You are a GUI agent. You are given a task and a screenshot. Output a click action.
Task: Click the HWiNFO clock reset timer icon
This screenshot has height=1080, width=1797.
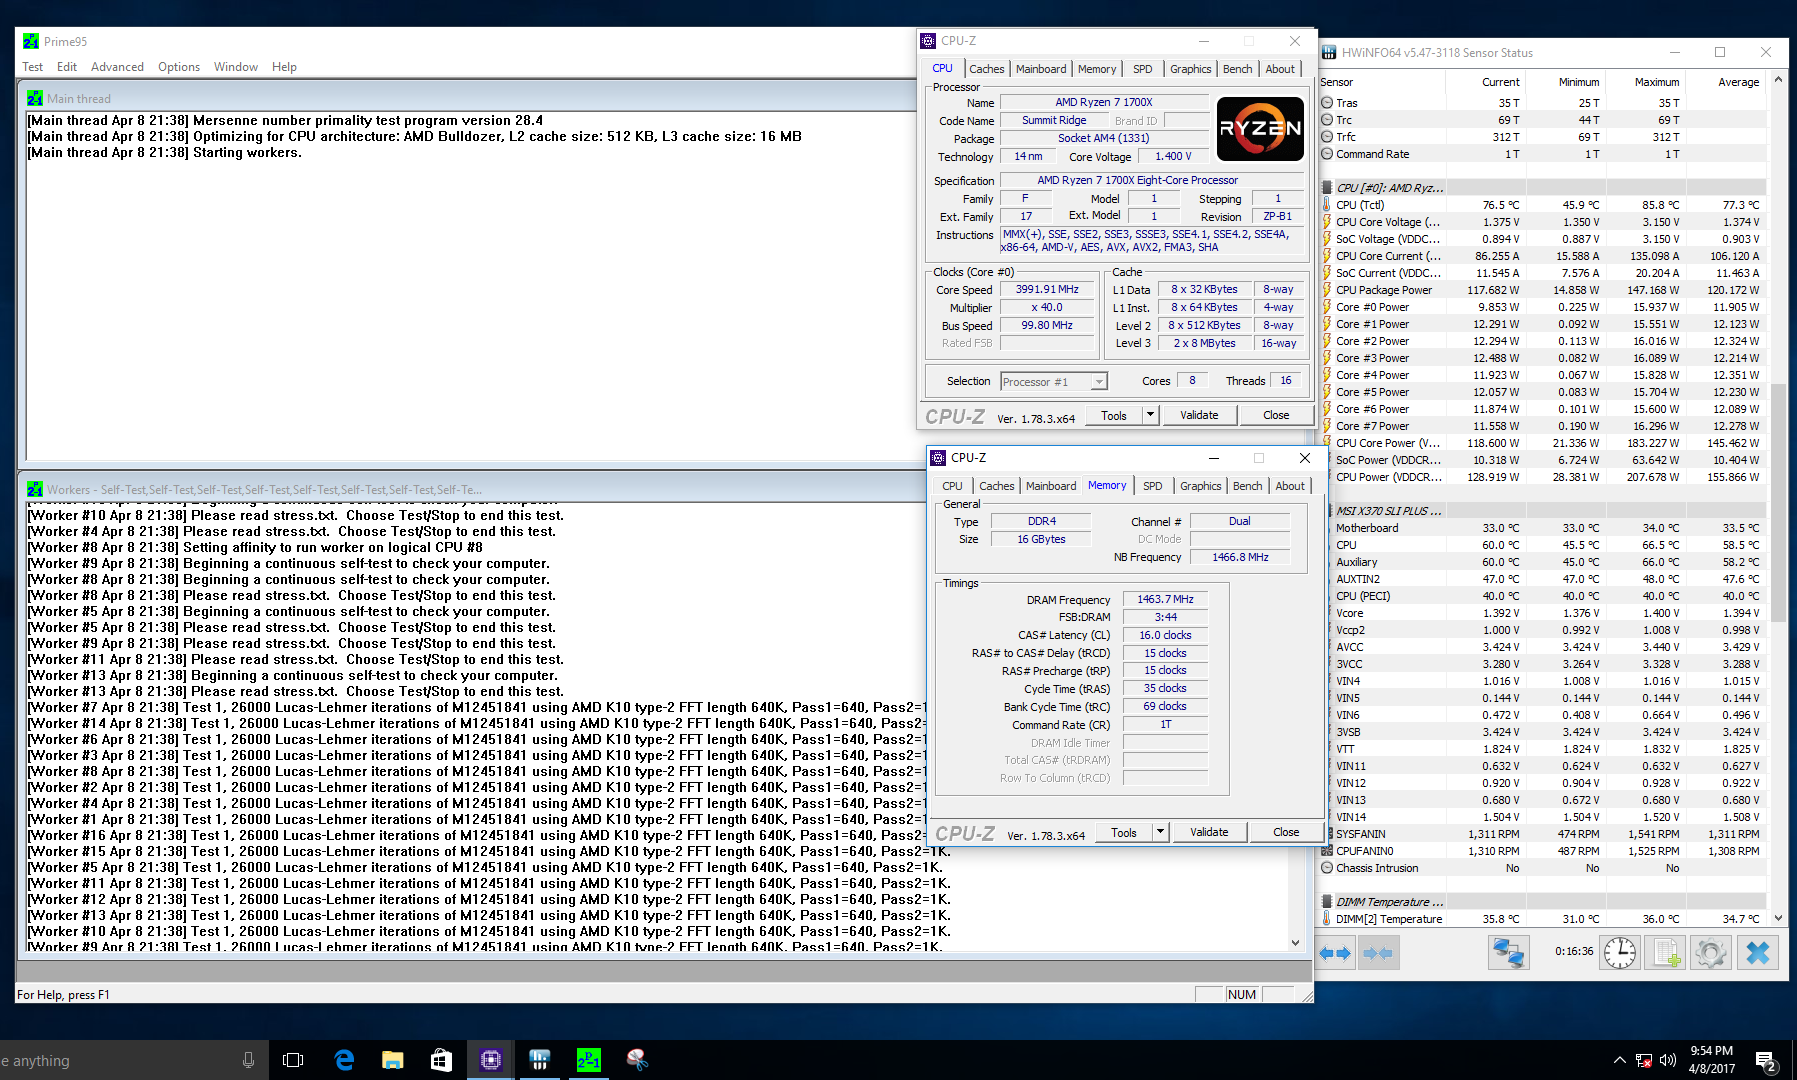[x=1620, y=952]
